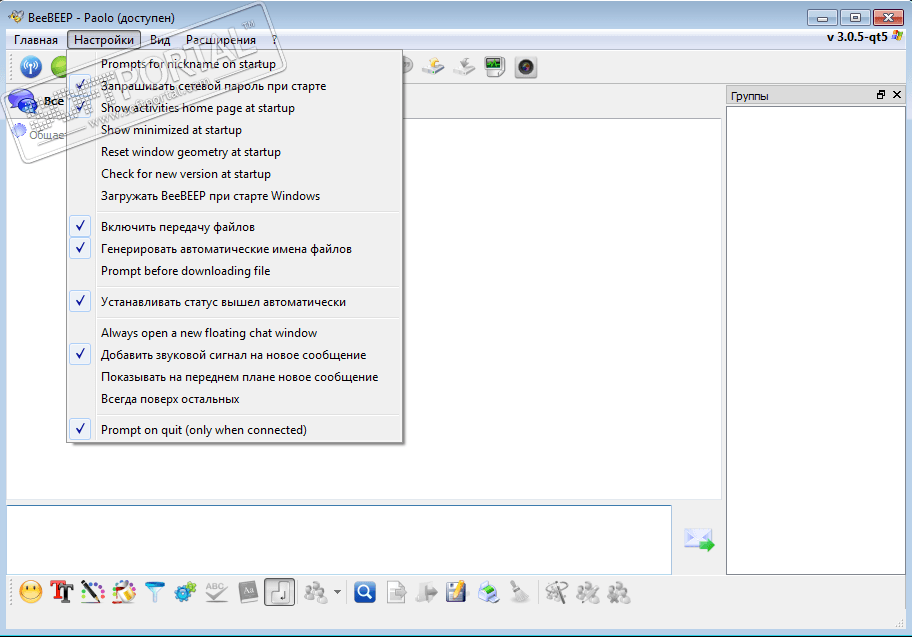Click the send file document icon

pos(396,592)
